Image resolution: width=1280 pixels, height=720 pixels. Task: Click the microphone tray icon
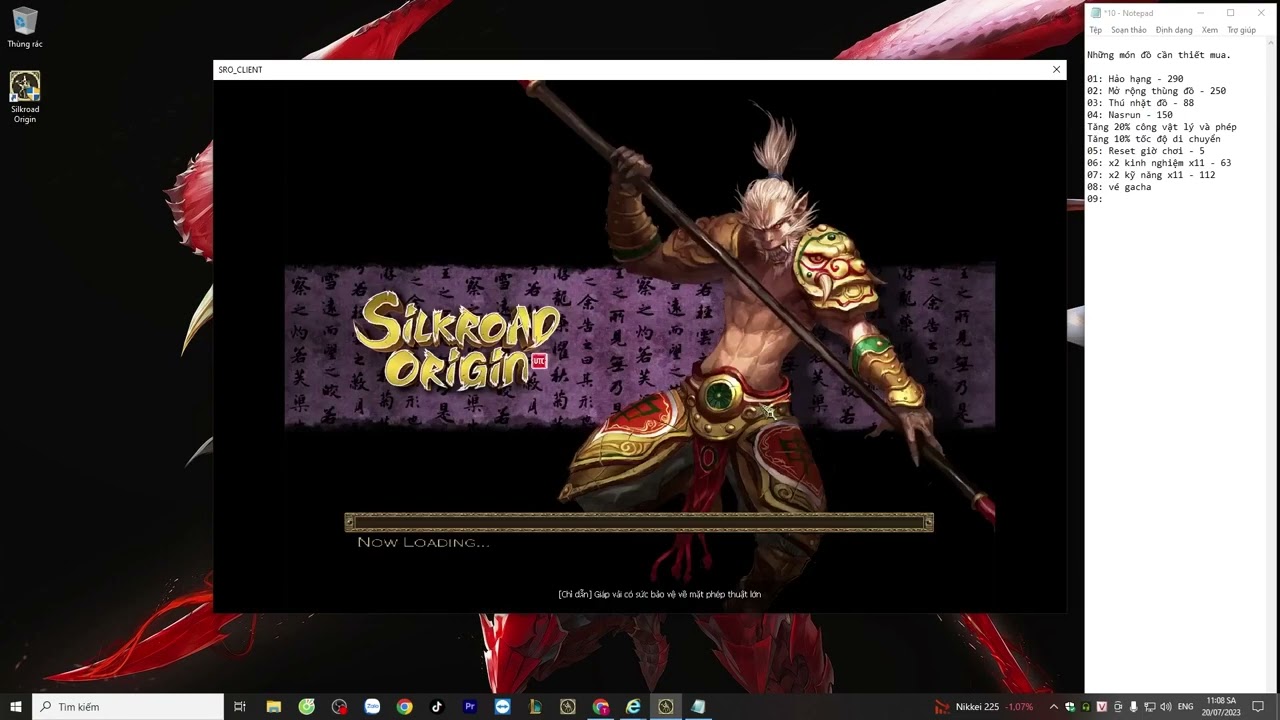pyautogui.click(x=1134, y=707)
